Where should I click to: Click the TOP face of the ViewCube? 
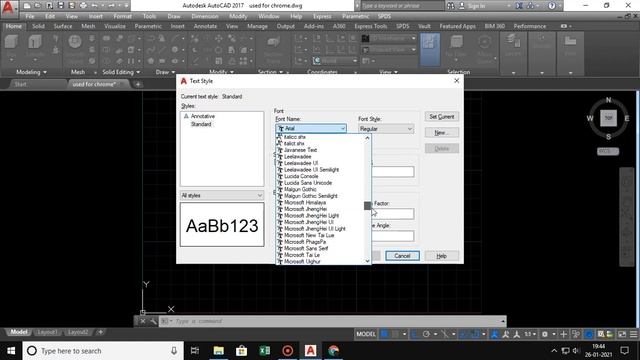(x=608, y=118)
